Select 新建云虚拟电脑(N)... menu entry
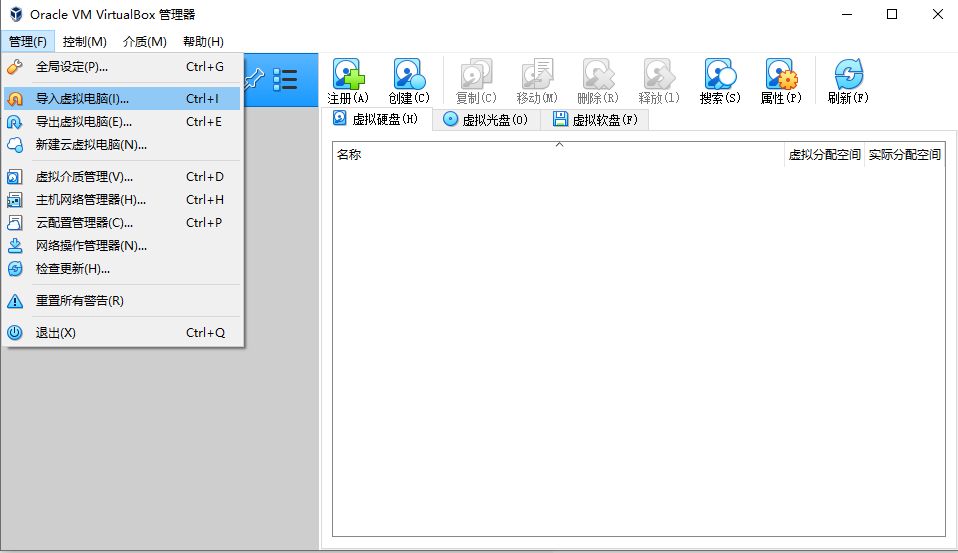Viewport: 958px width, 553px height. 122,145
